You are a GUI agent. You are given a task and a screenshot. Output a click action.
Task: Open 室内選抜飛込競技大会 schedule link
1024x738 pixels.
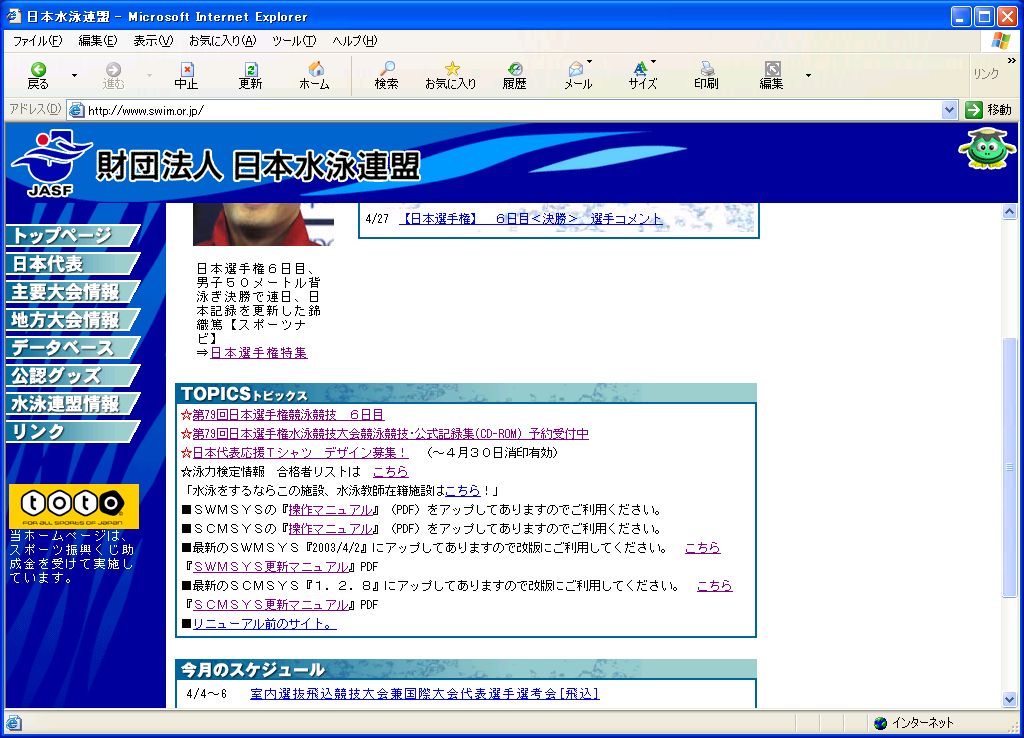coord(424,694)
